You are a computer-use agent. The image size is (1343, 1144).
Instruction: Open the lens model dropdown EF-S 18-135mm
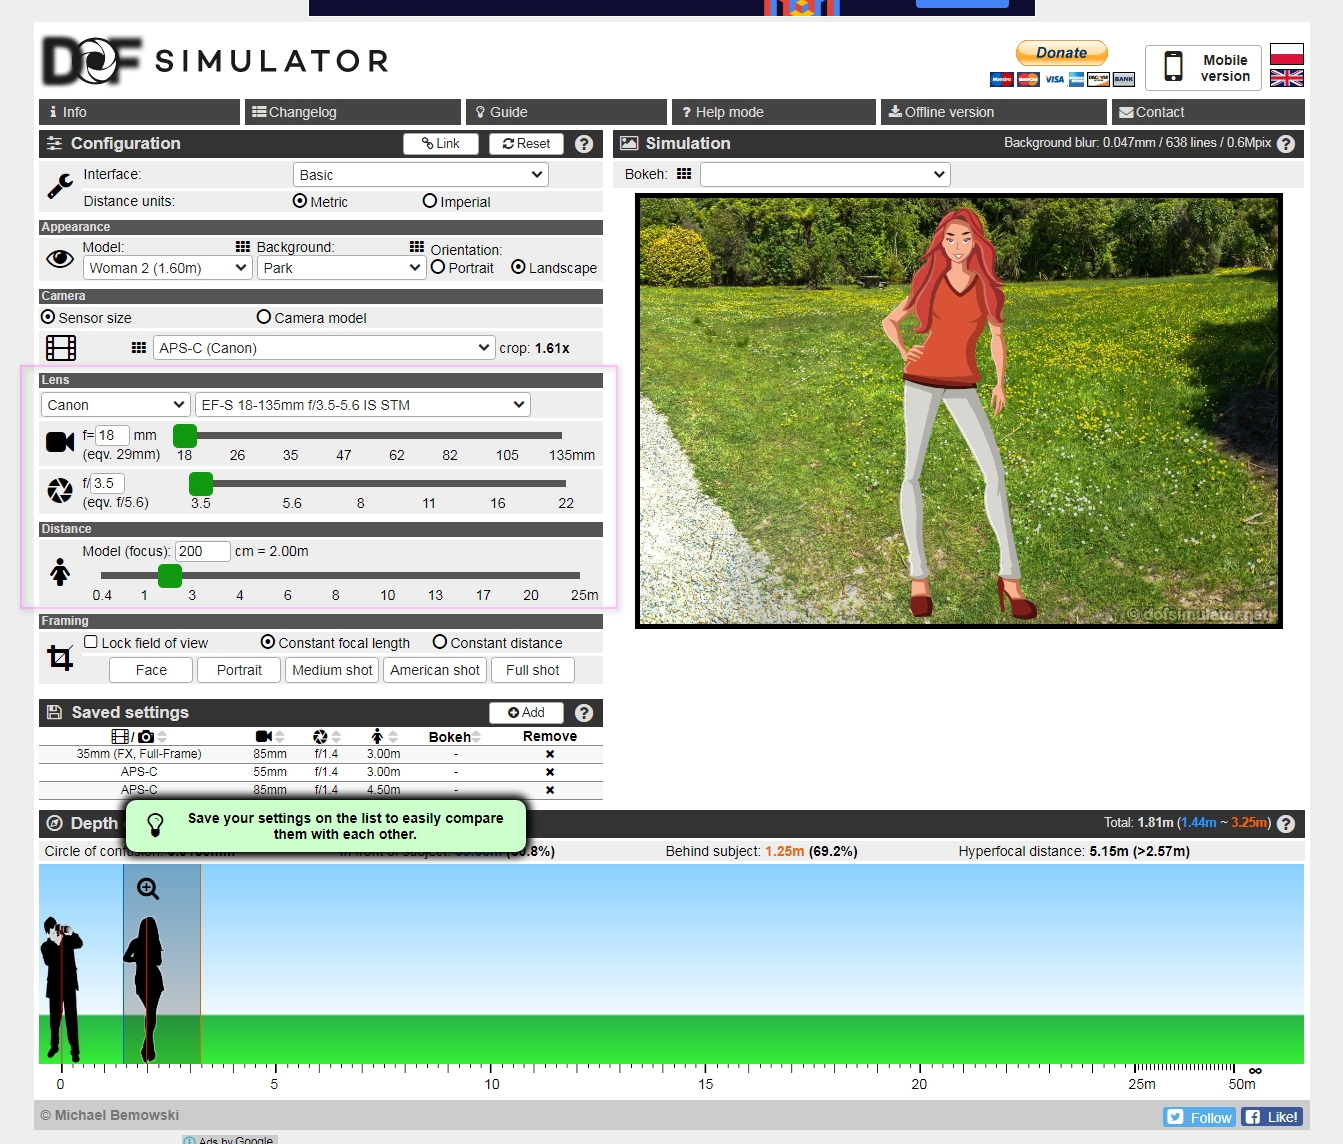[362, 405]
